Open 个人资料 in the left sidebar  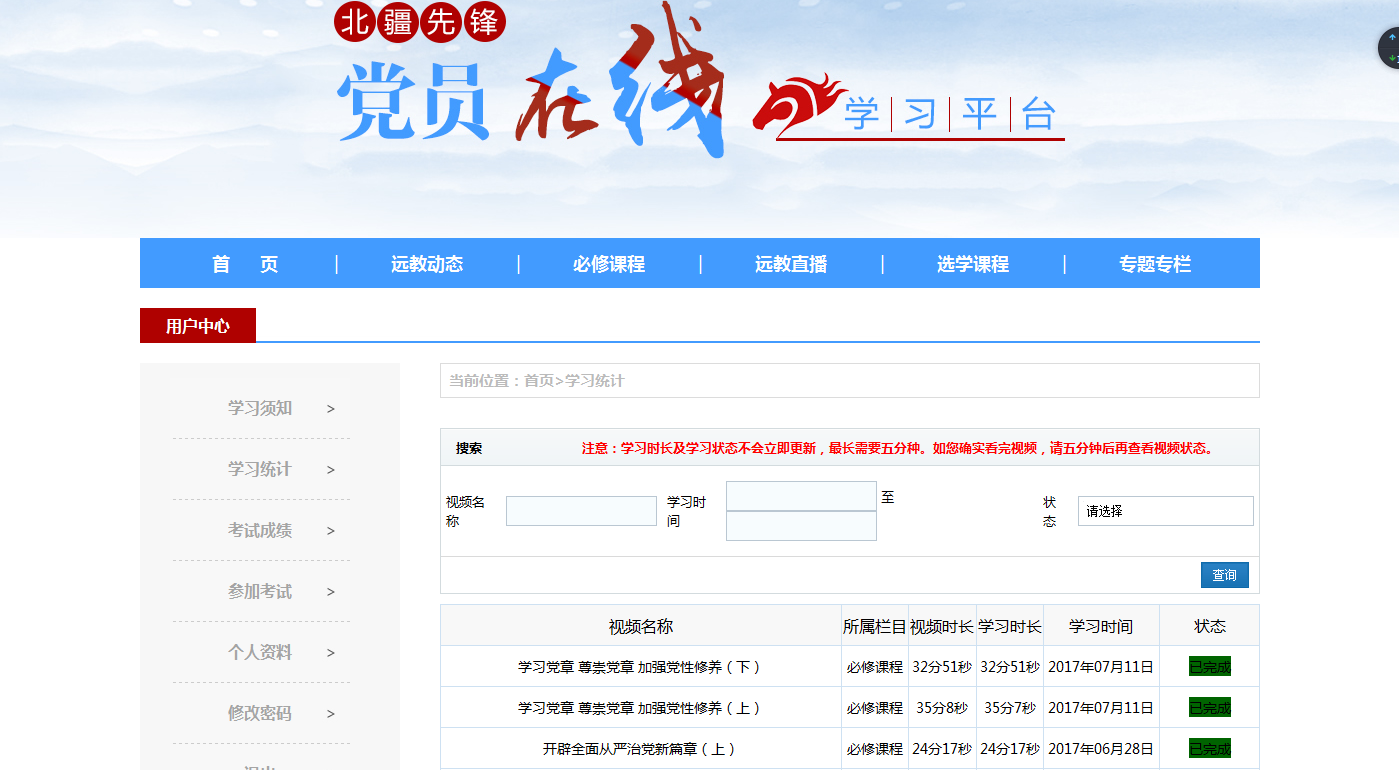[260, 653]
